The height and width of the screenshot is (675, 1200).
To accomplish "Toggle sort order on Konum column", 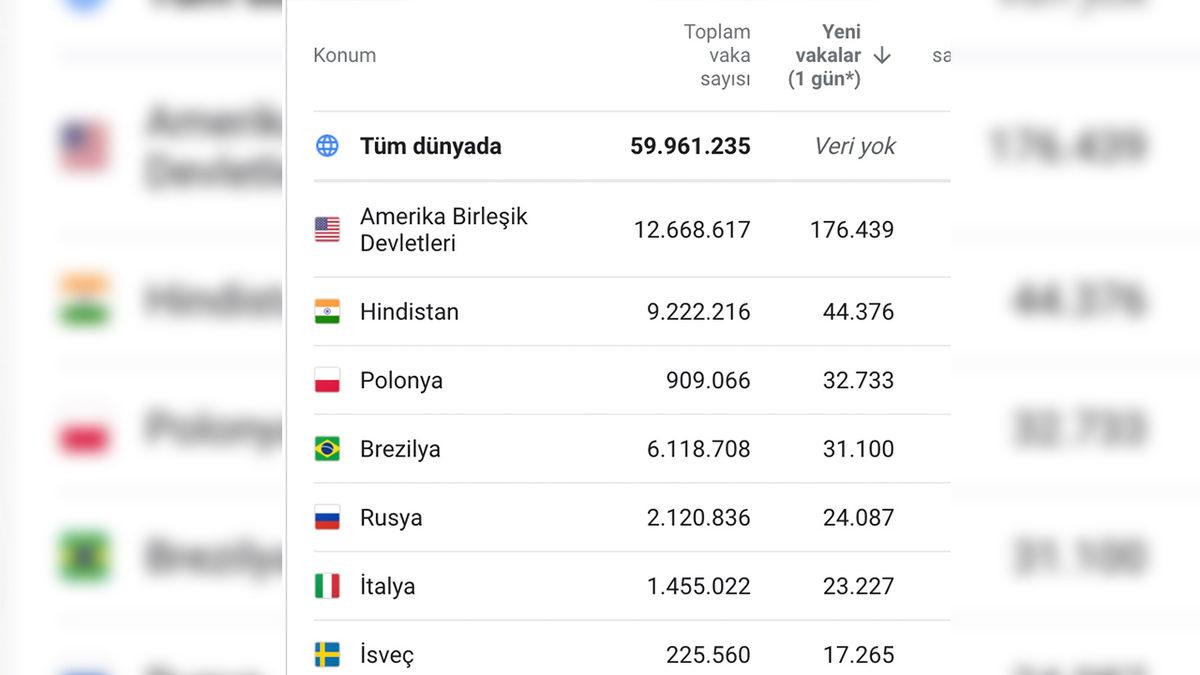I will [345, 55].
